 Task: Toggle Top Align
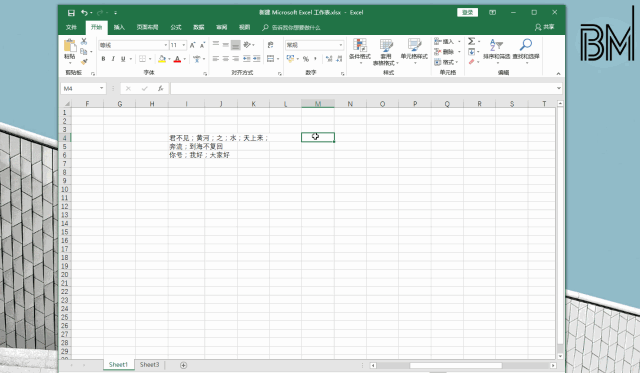[216, 44]
